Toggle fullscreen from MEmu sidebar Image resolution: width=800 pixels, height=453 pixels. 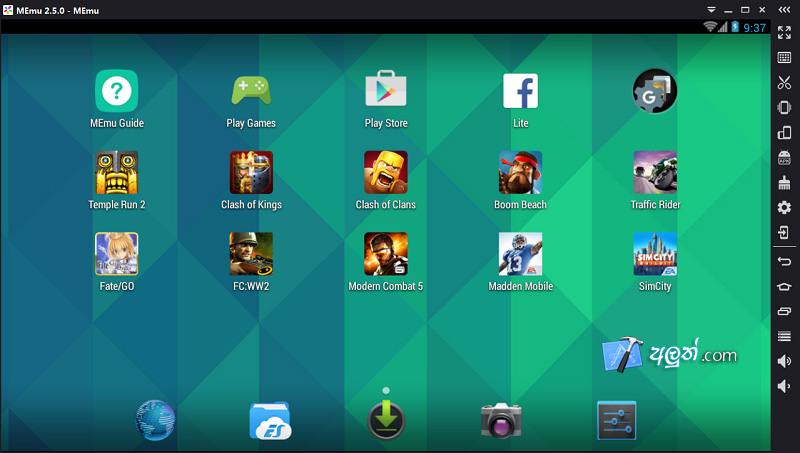784,33
